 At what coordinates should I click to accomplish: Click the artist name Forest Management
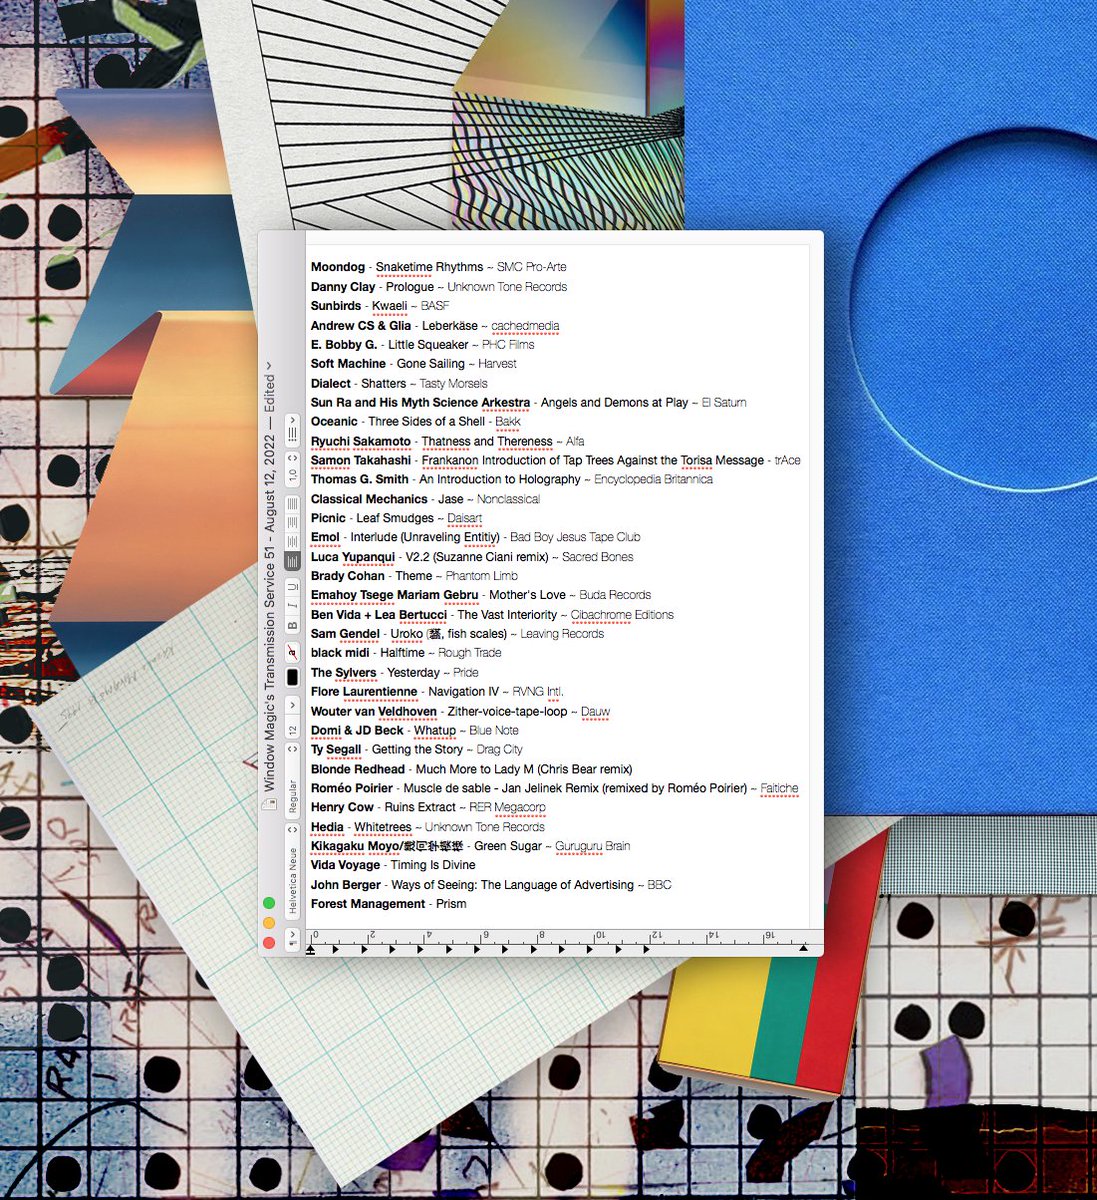[368, 904]
